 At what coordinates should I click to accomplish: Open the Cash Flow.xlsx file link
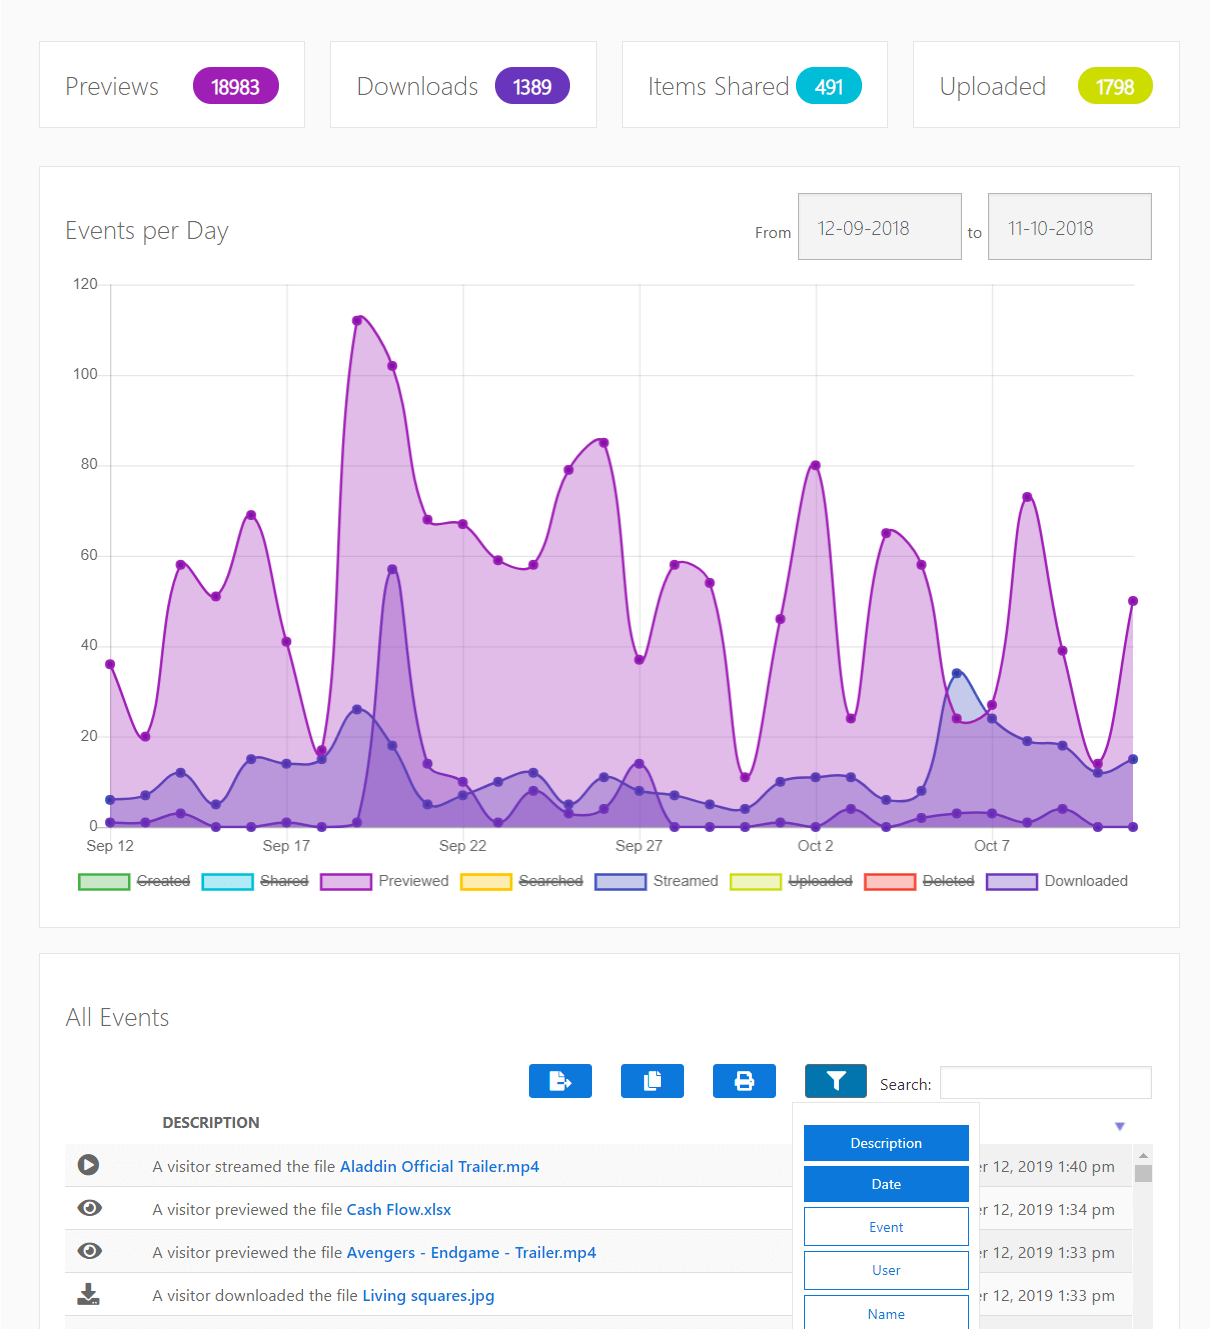click(x=398, y=1209)
